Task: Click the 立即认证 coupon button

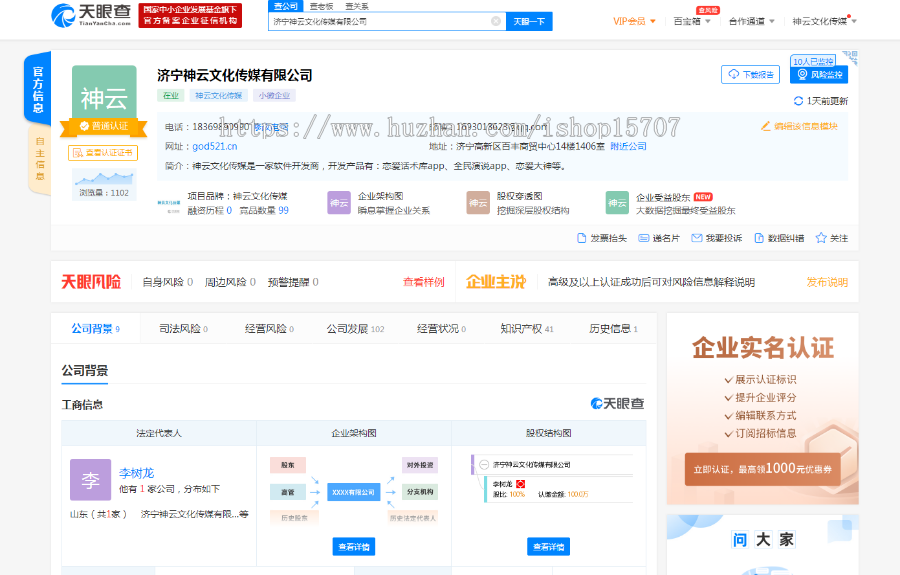Action: 762,469
